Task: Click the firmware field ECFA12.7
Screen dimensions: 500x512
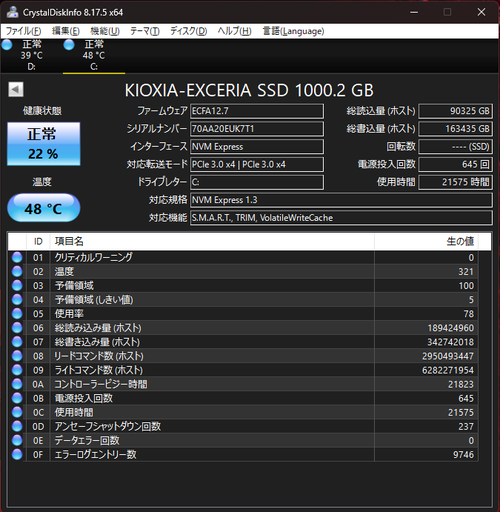Action: pyautogui.click(x=257, y=111)
